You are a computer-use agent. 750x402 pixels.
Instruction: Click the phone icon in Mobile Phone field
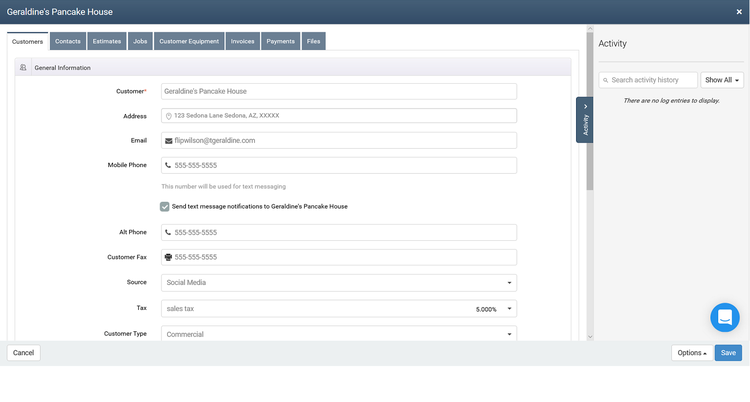tap(168, 165)
